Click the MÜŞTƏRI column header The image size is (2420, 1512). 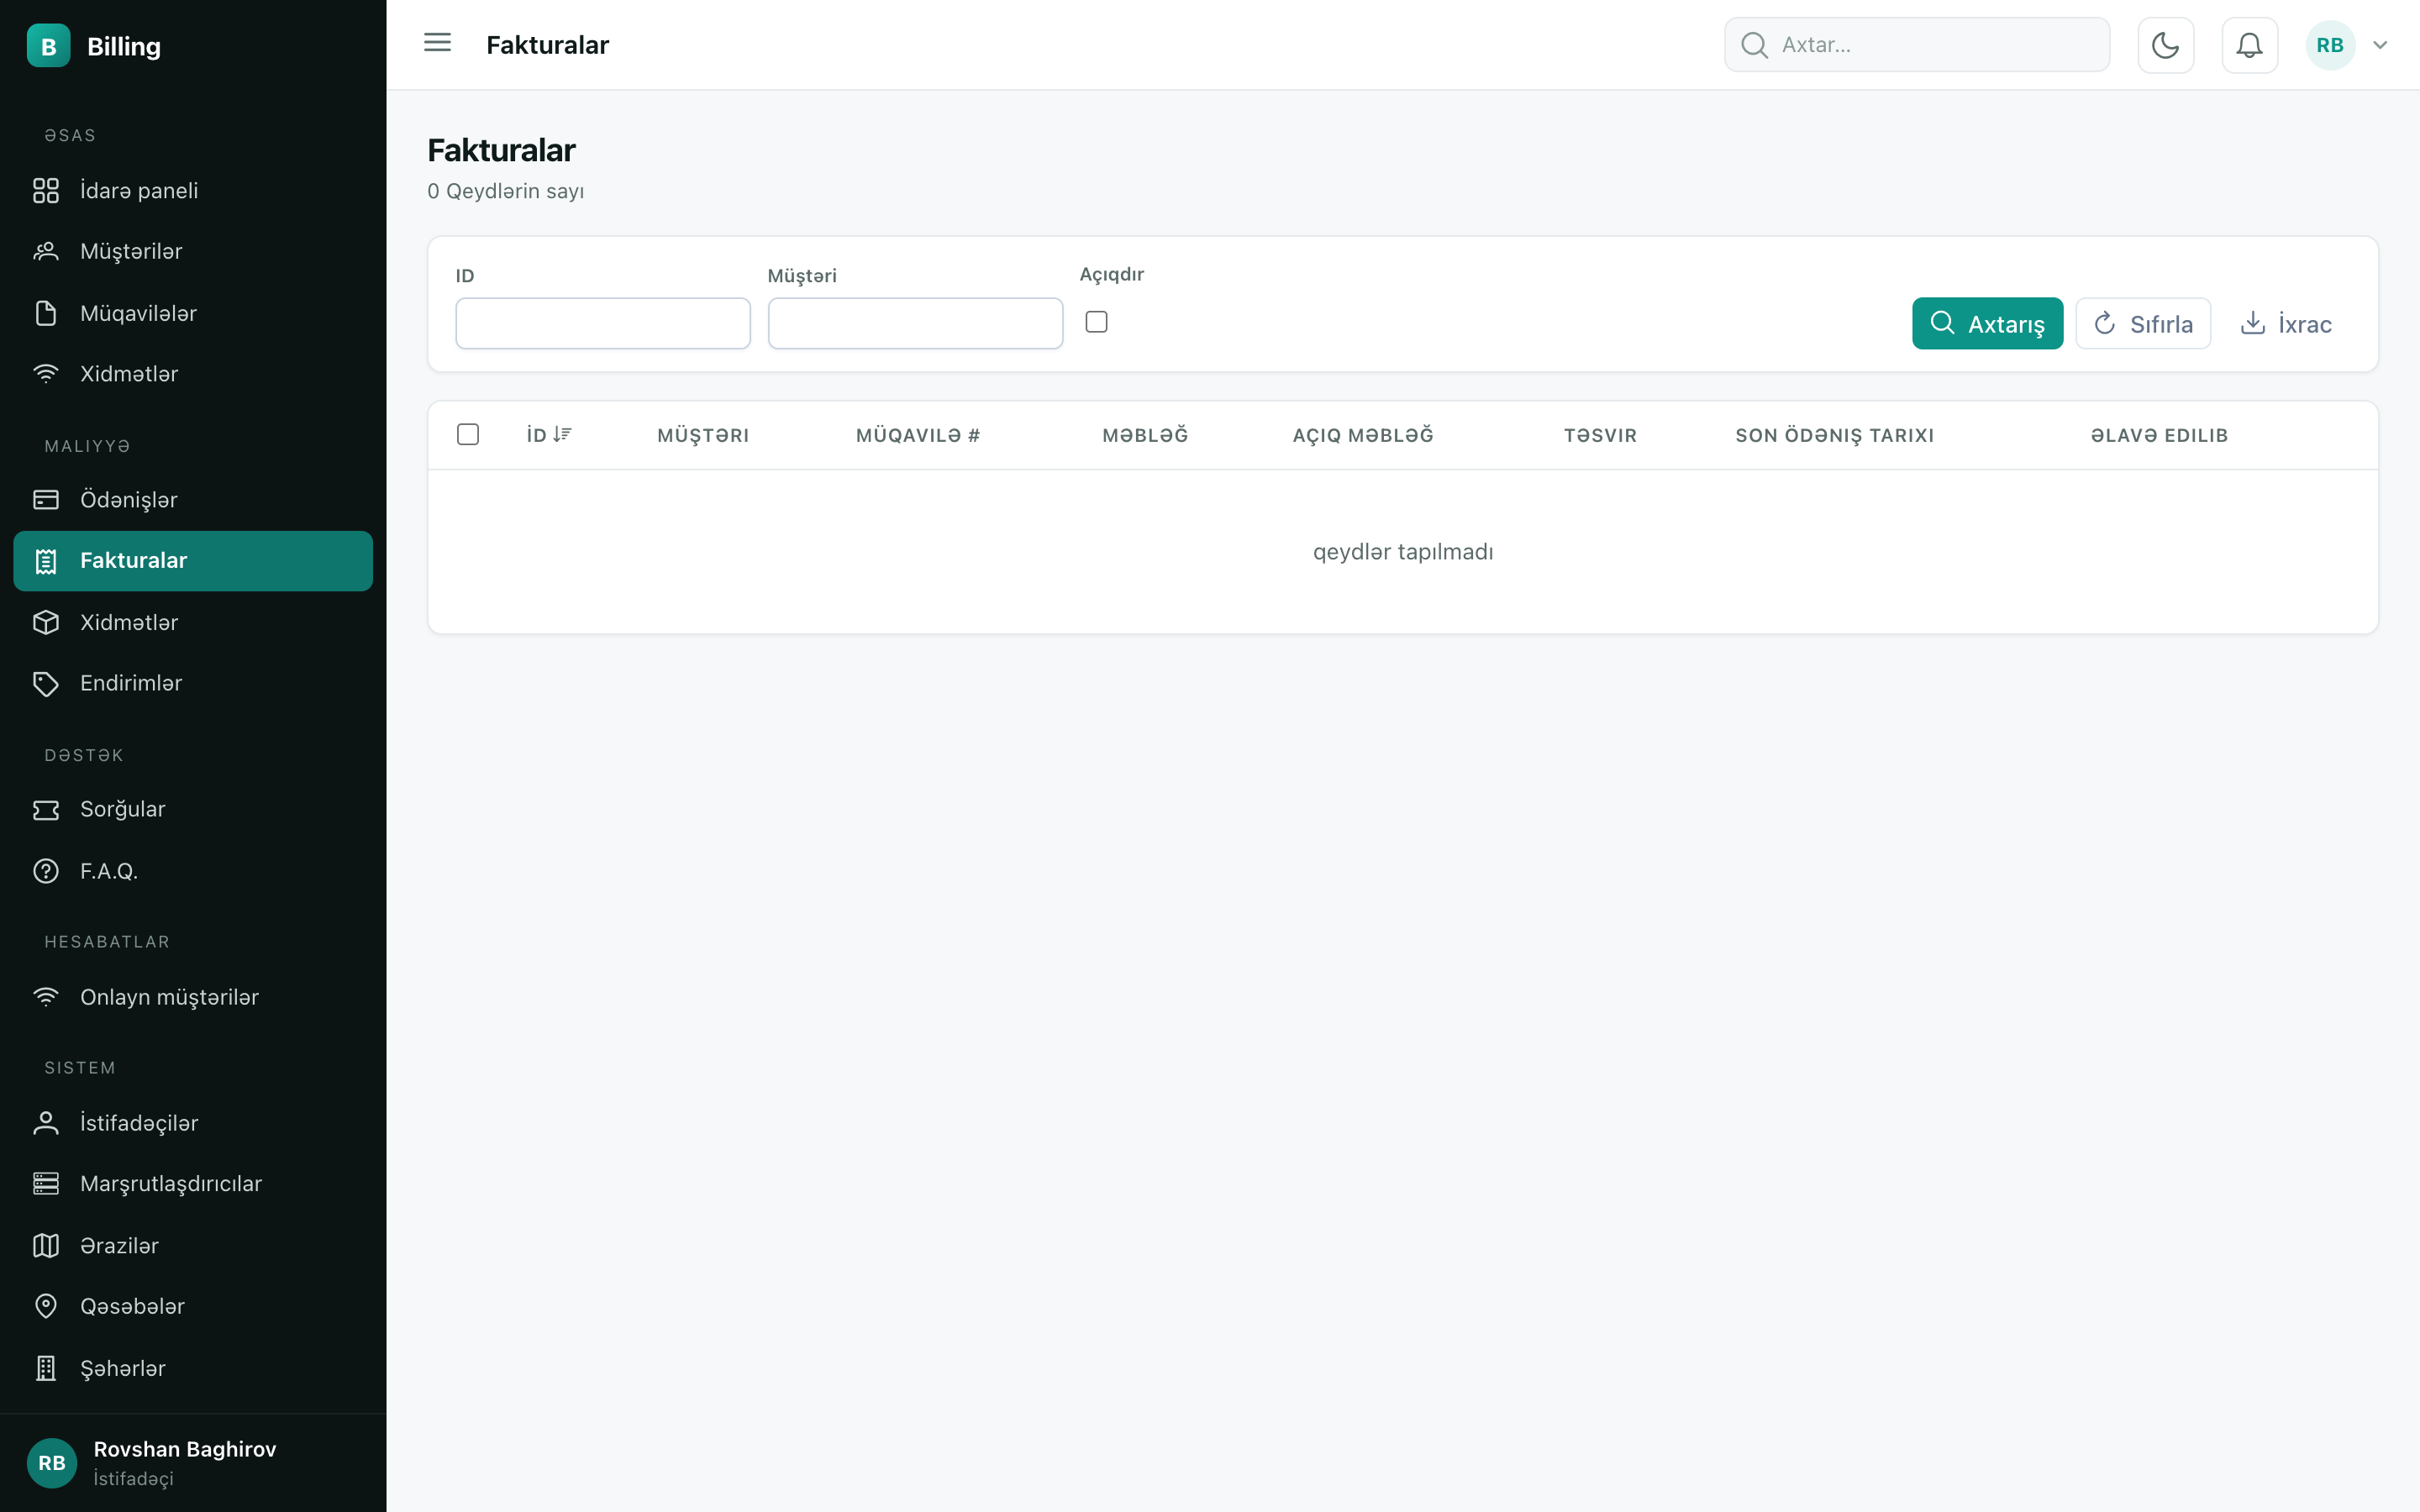click(703, 435)
